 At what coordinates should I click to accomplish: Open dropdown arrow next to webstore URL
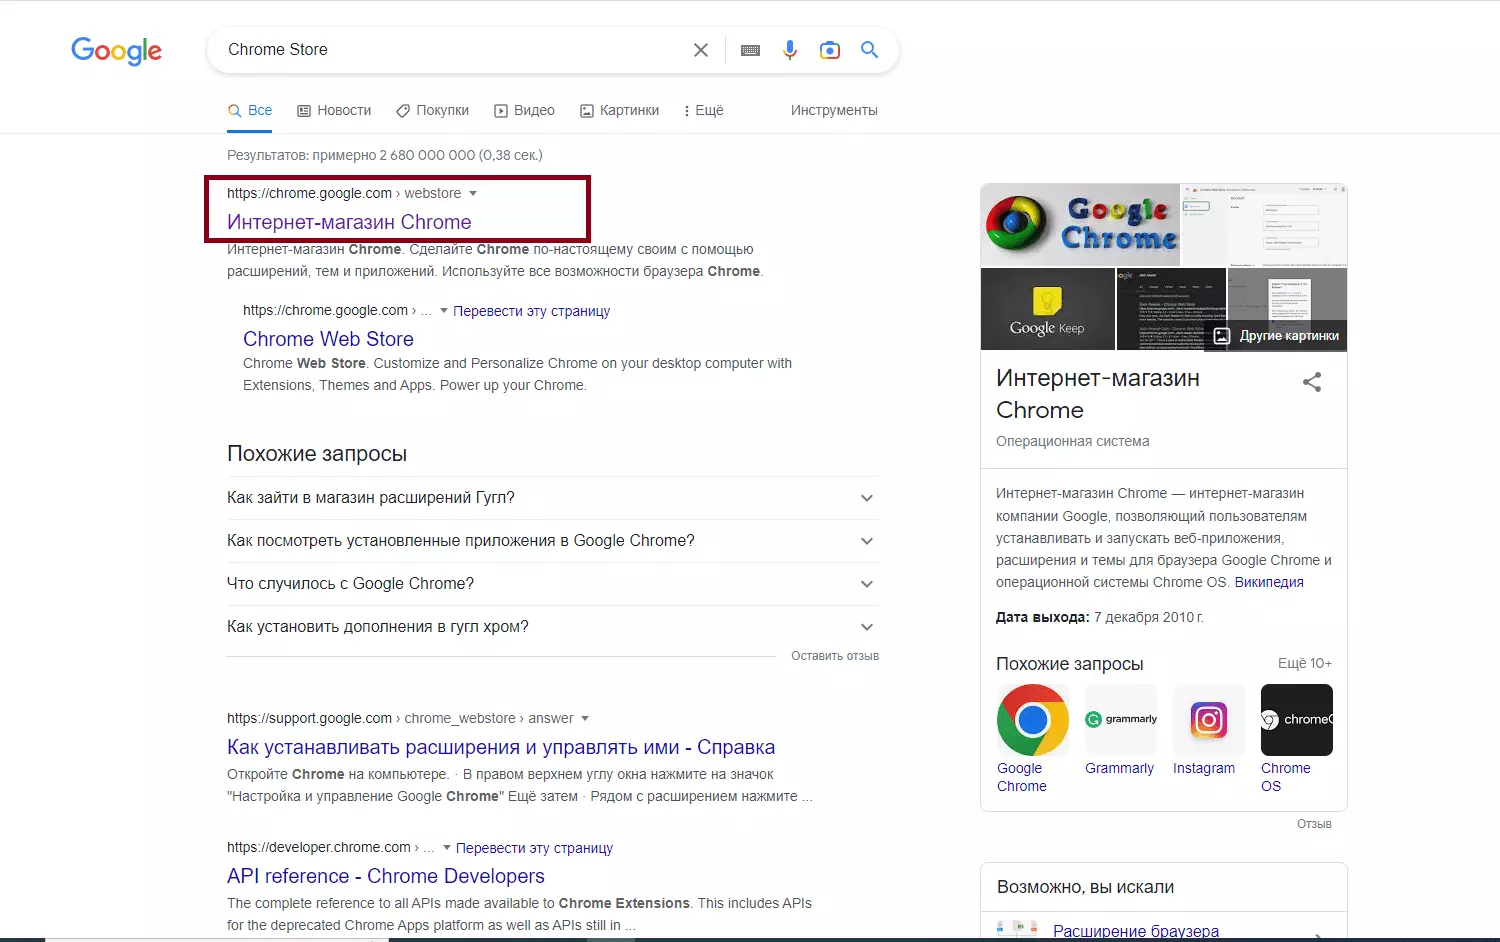pos(473,193)
